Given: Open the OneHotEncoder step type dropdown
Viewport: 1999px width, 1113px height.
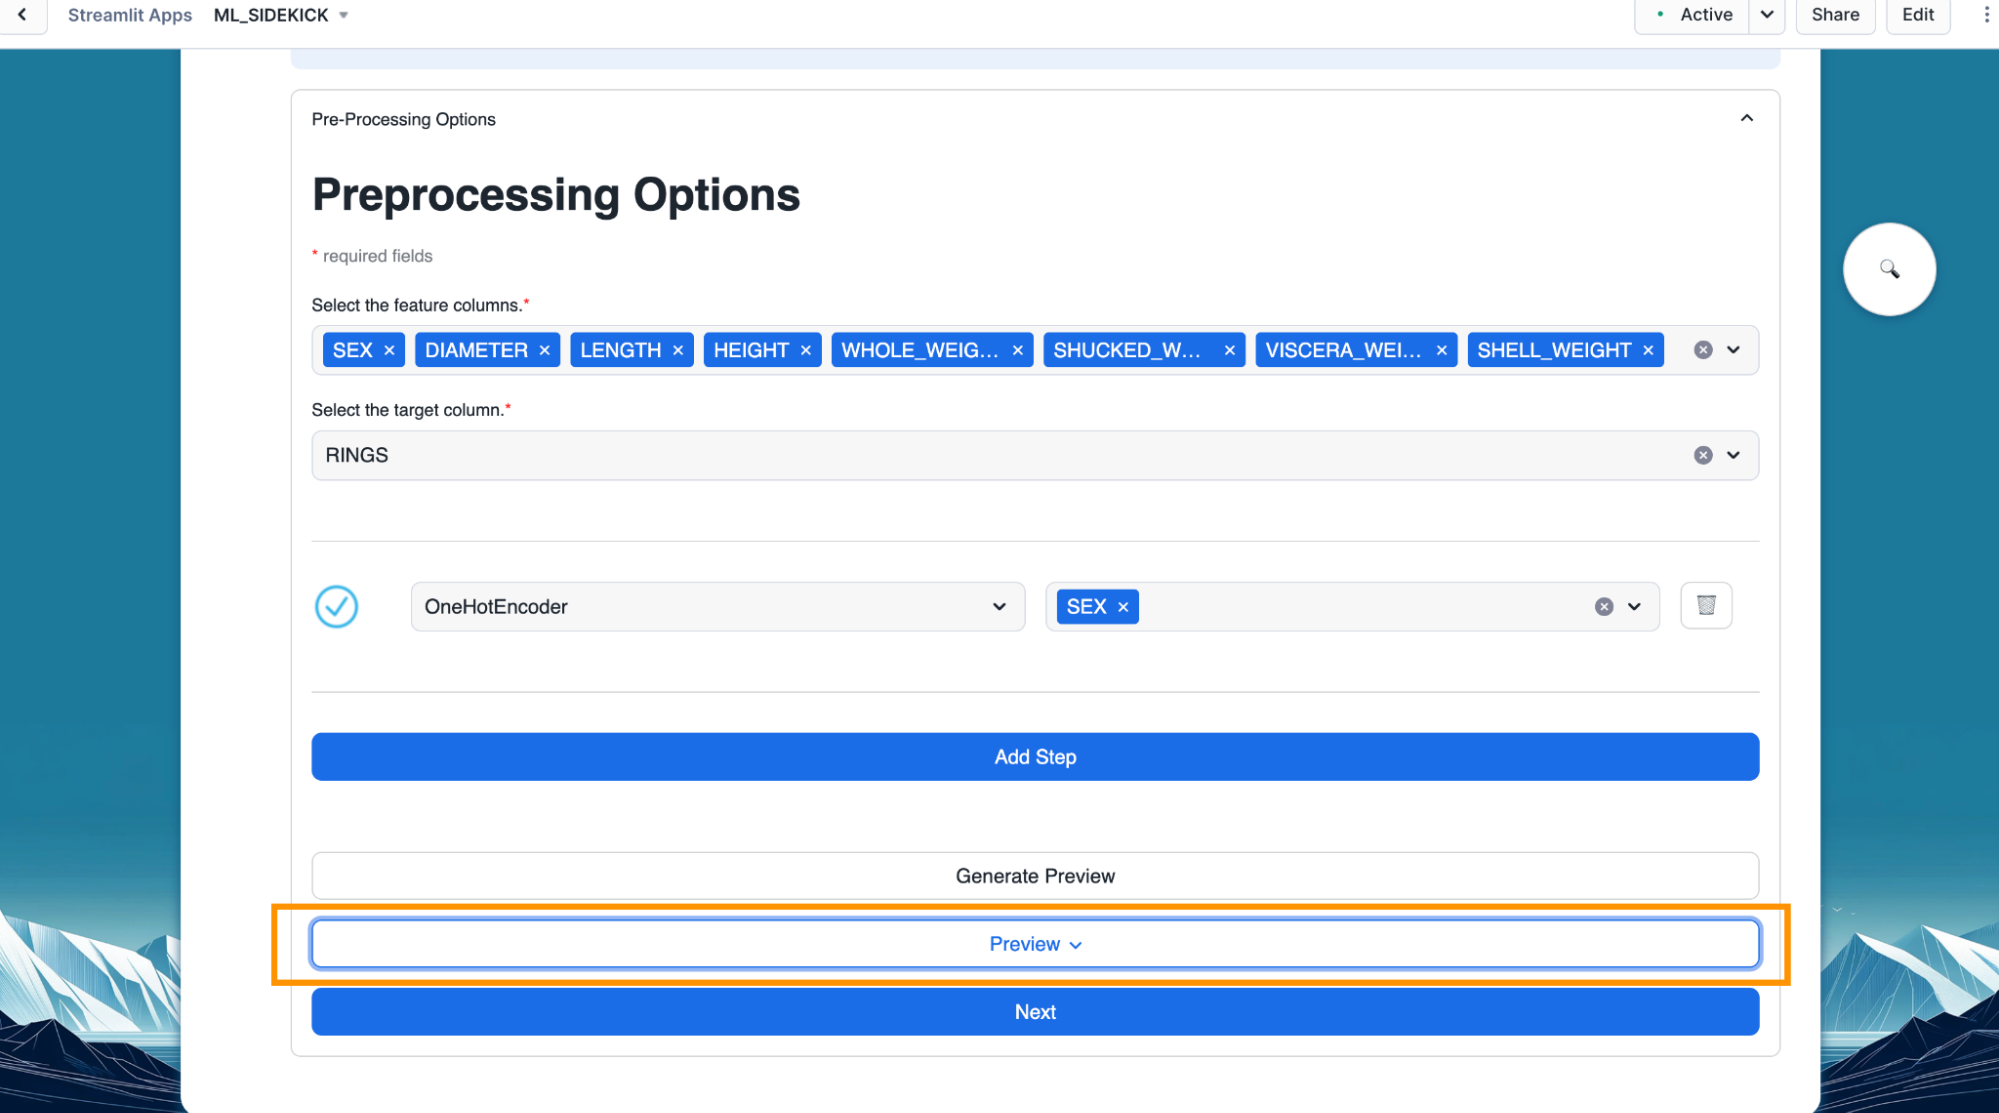Looking at the screenshot, I should pyautogui.click(x=717, y=607).
